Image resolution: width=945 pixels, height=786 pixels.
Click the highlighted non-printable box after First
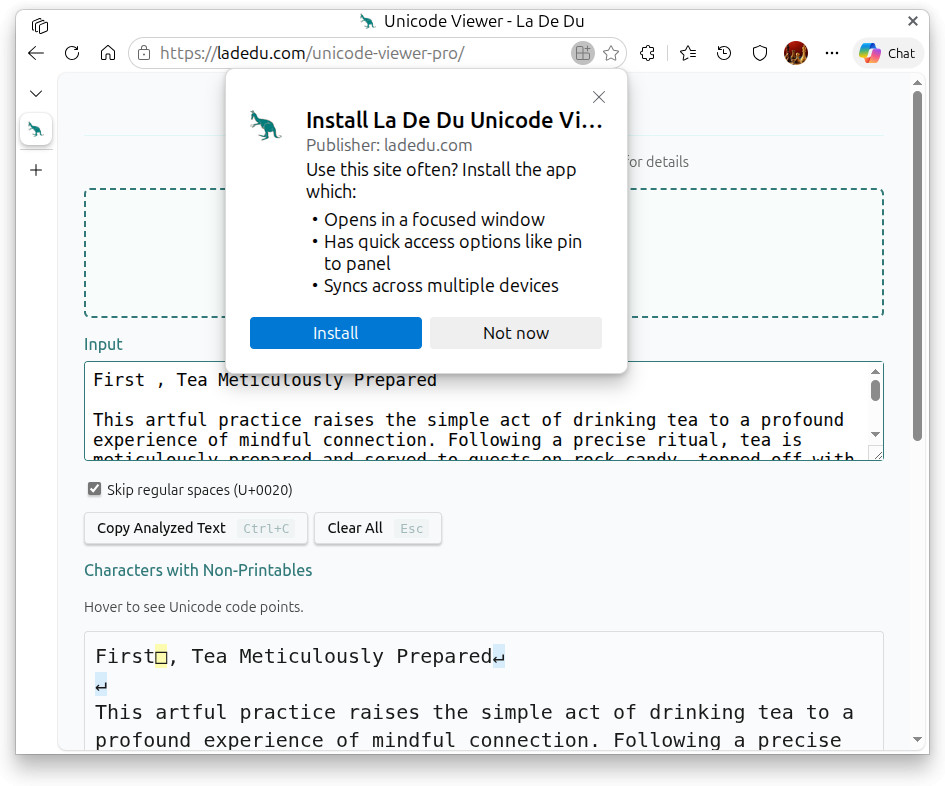[161, 656]
